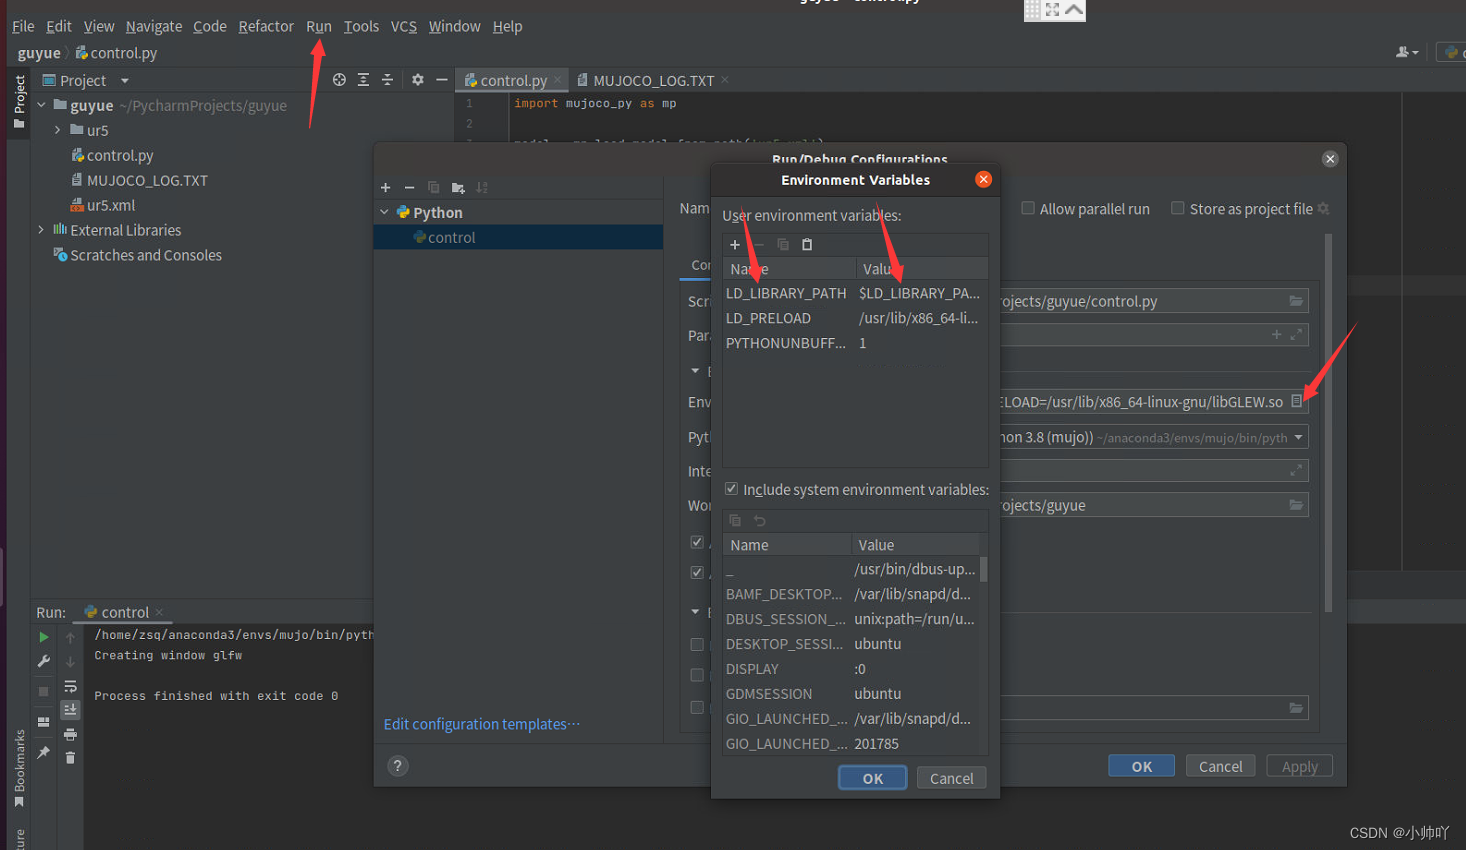
Task: Add a new user environment variable
Action: (735, 245)
